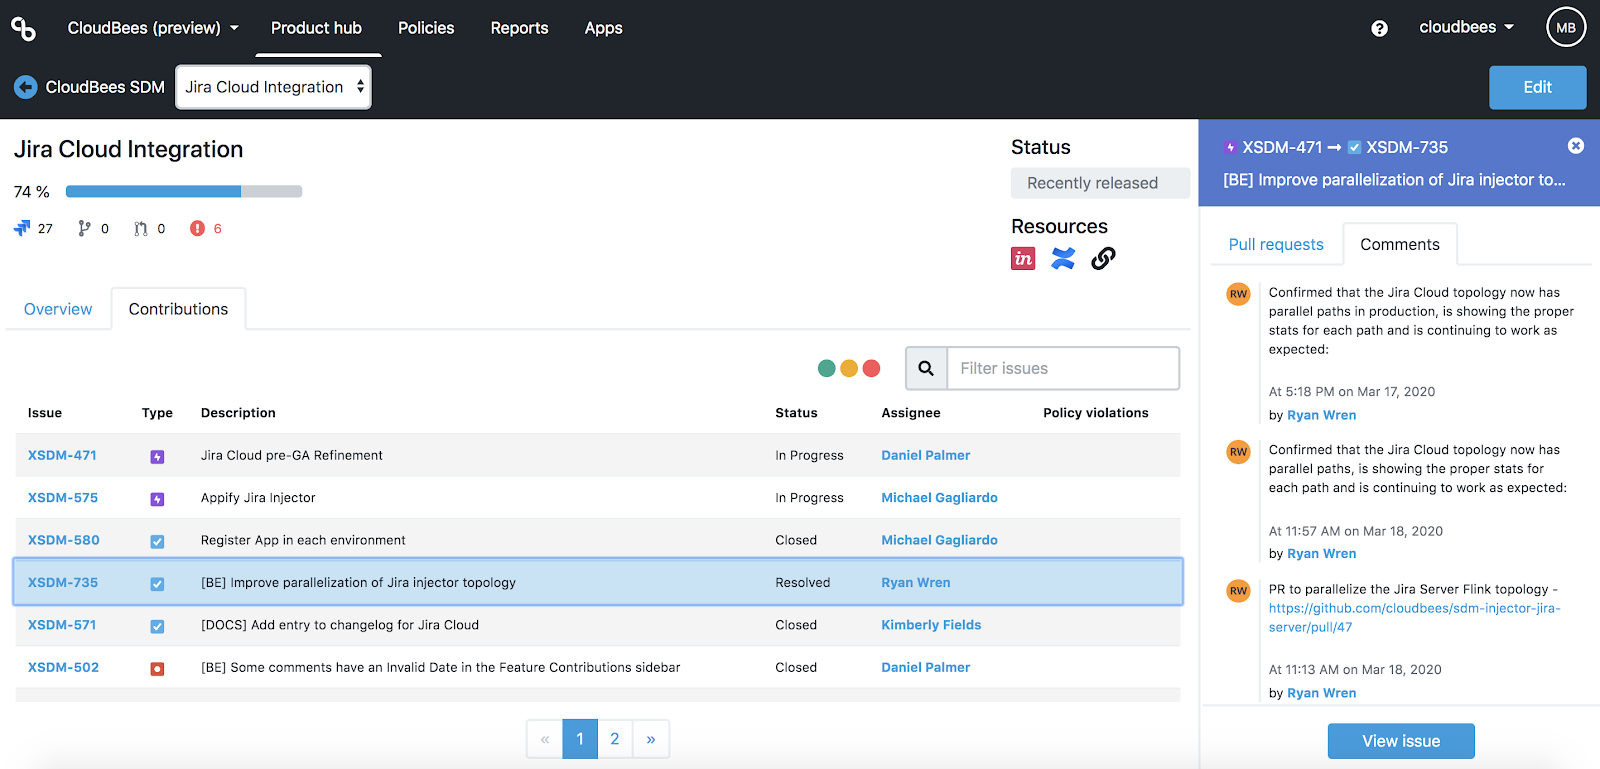Go to next page with double arrow
This screenshot has height=769, width=1600.
(x=651, y=739)
